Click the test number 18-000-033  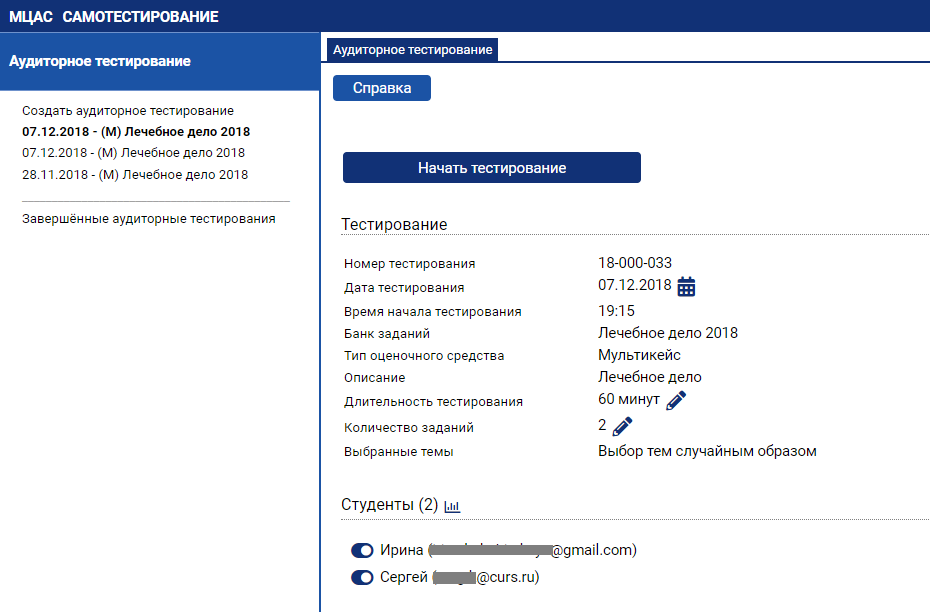[x=635, y=263]
